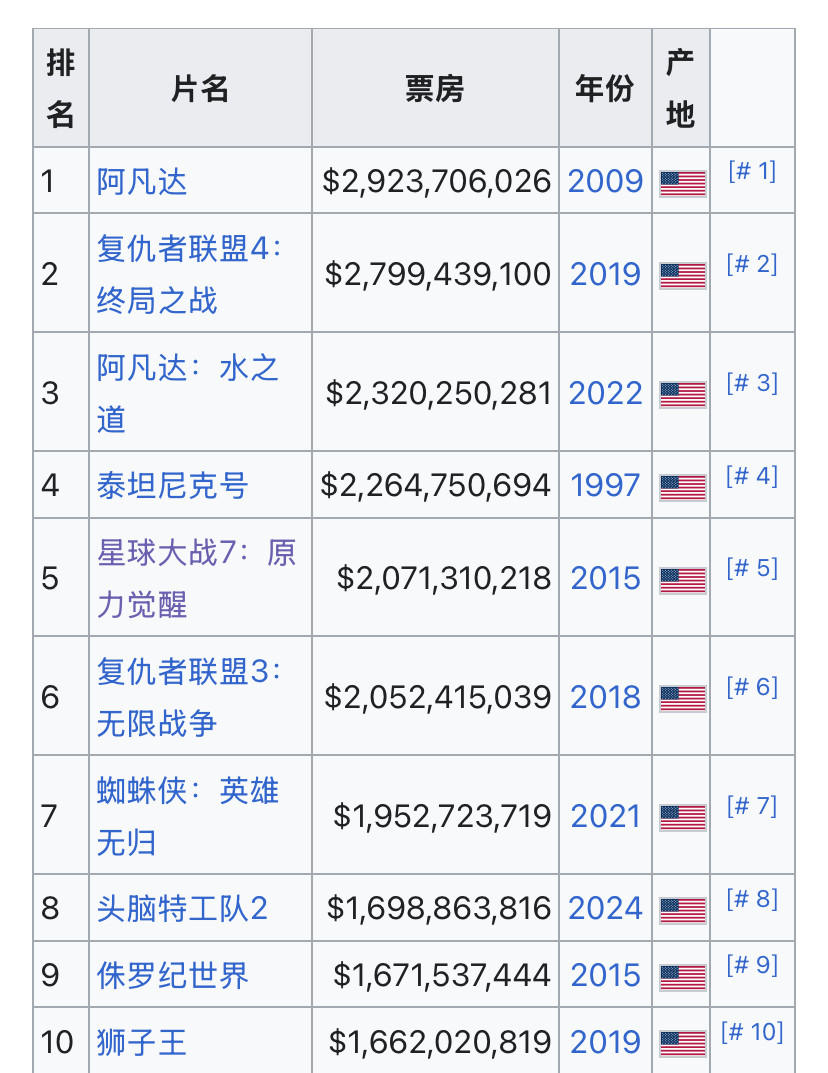The image size is (828, 1073).
Task: Click the US flag in Titanic row
Action: 682,487
